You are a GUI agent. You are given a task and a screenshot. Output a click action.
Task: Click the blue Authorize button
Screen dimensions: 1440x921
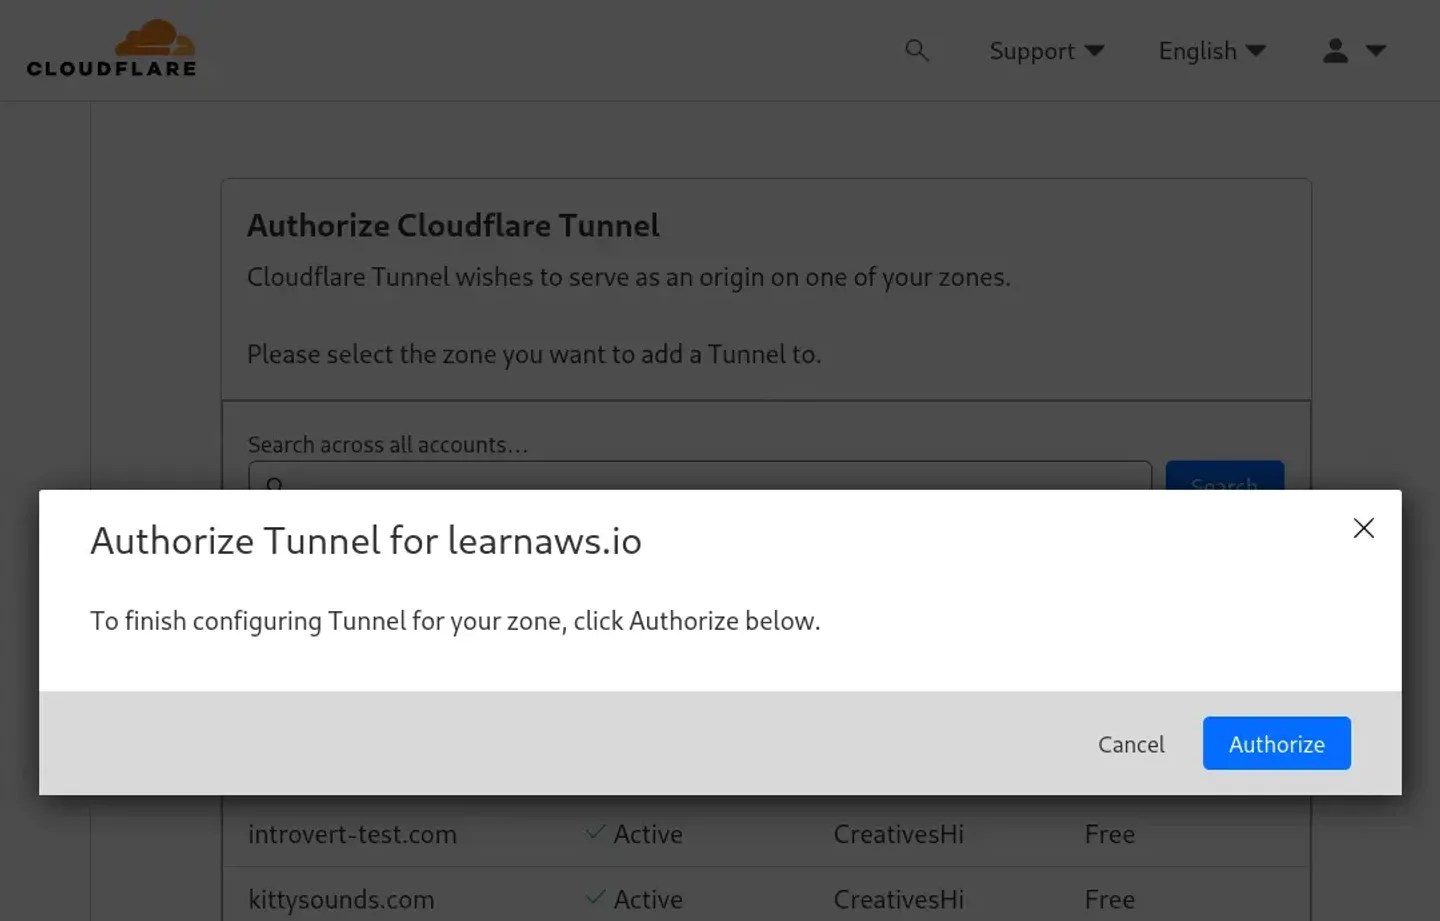click(1276, 743)
